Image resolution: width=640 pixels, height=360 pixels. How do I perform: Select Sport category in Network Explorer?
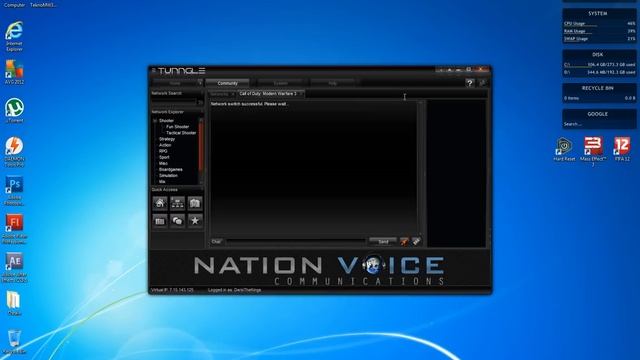(x=164, y=157)
